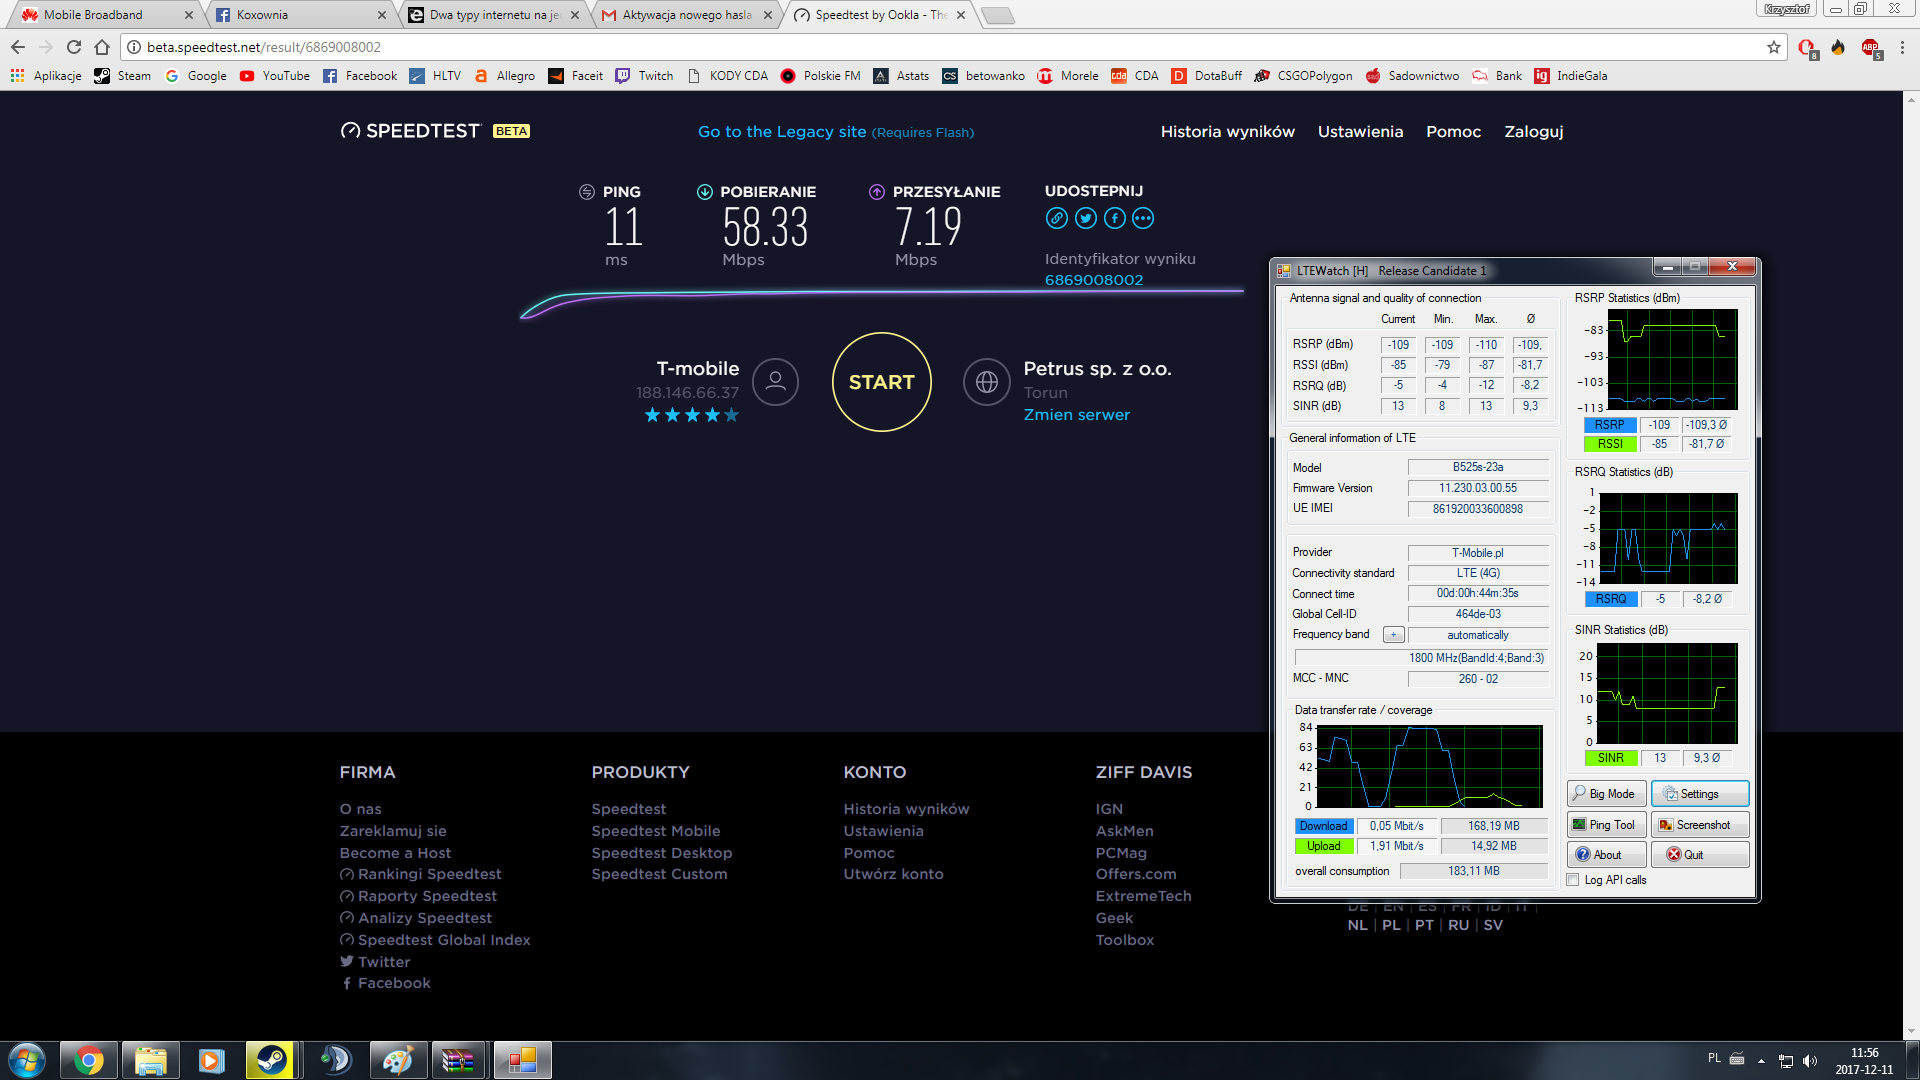
Task: Switch to the Aktywacja nowego hasla tab
Action: click(x=685, y=15)
